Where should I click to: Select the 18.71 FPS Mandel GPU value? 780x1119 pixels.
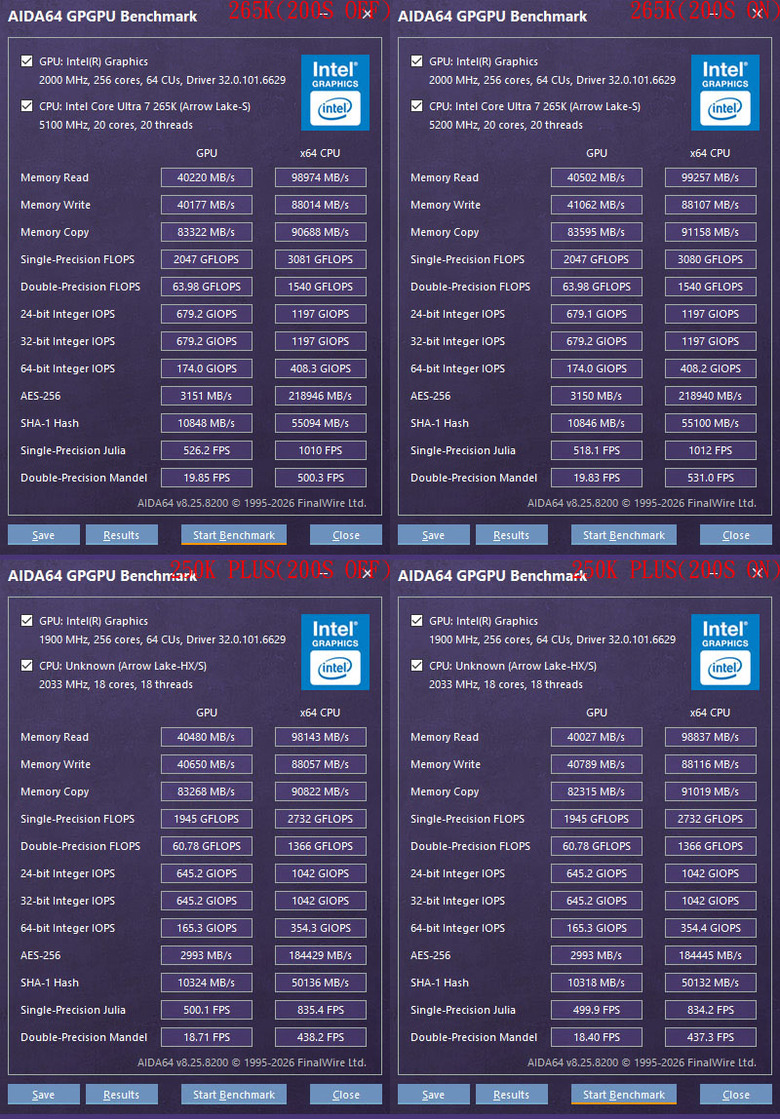(206, 1037)
